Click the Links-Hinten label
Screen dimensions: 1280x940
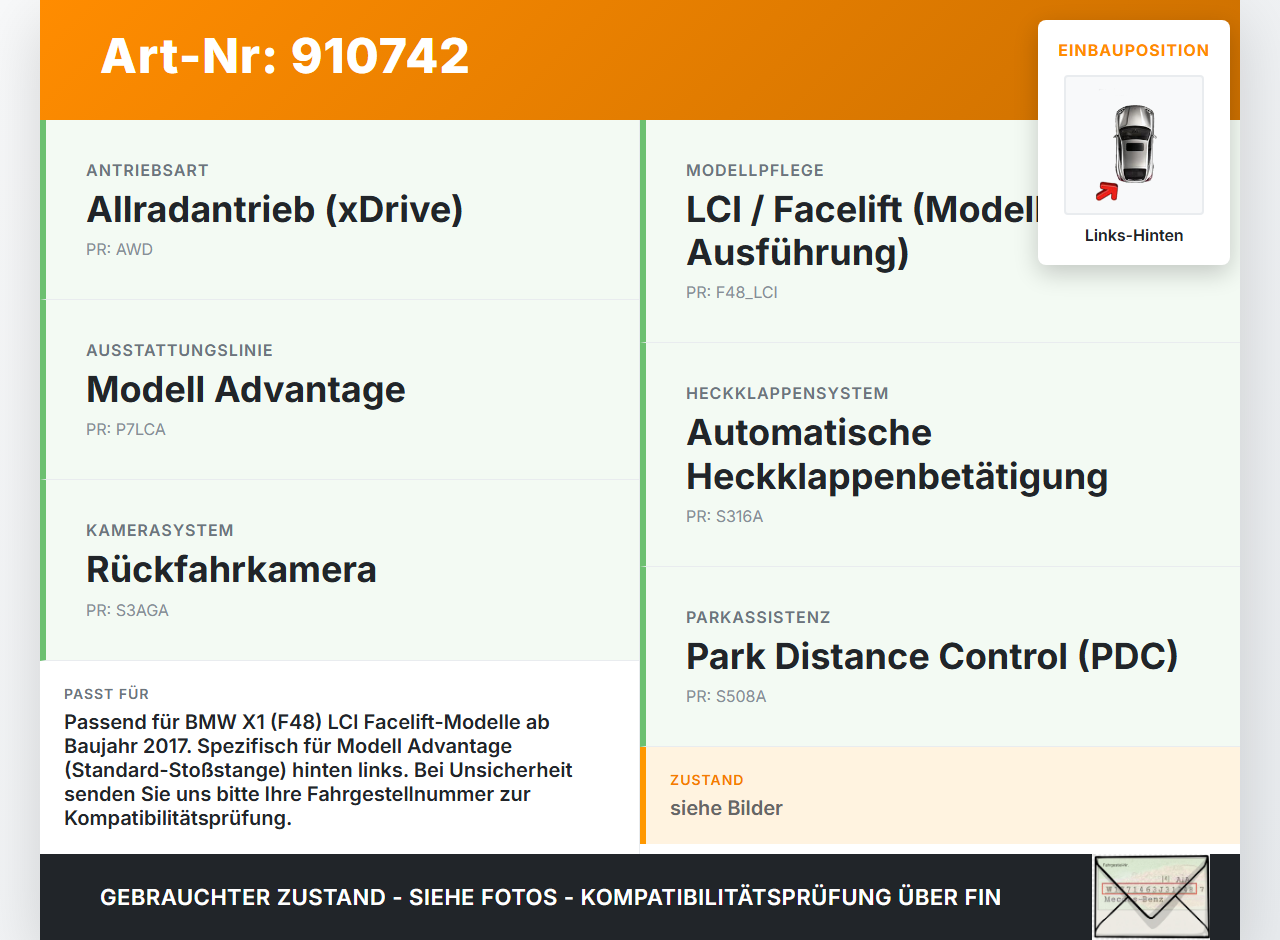[x=1134, y=236]
